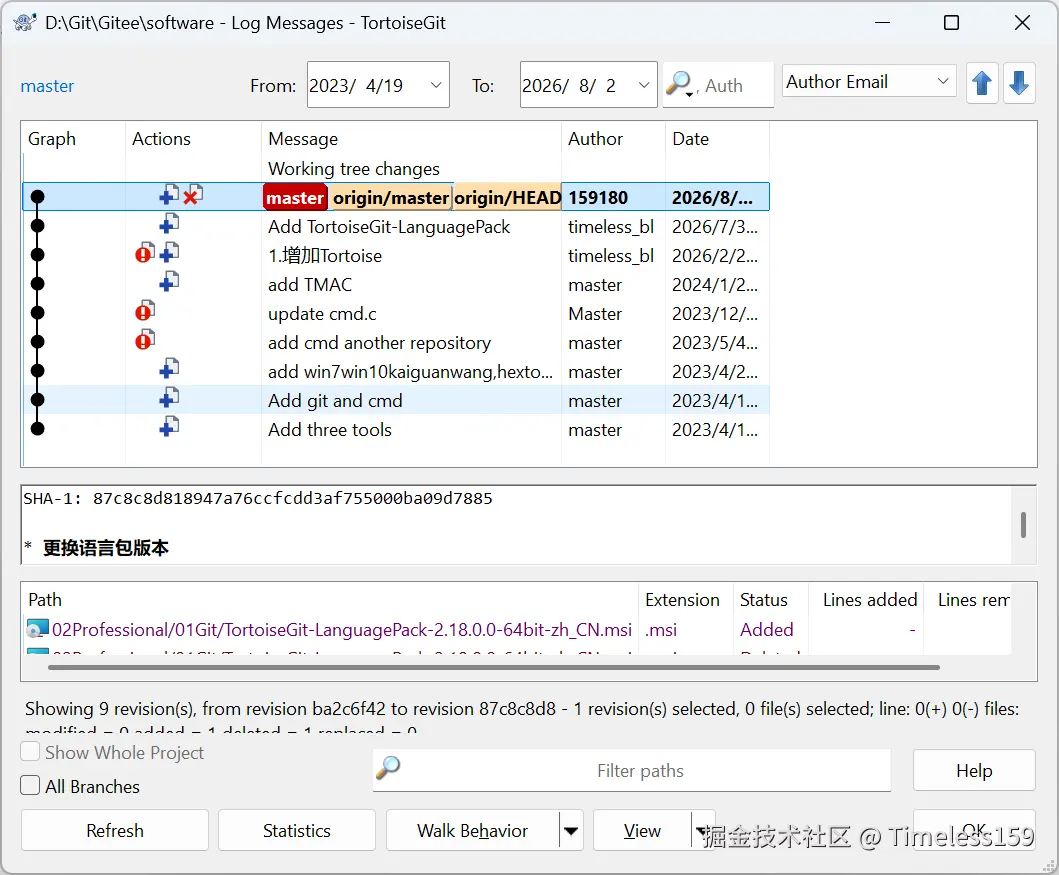The width and height of the screenshot is (1059, 875).
Task: Select the Add TortoiseGit-LanguagePack commit message
Action: (x=389, y=226)
